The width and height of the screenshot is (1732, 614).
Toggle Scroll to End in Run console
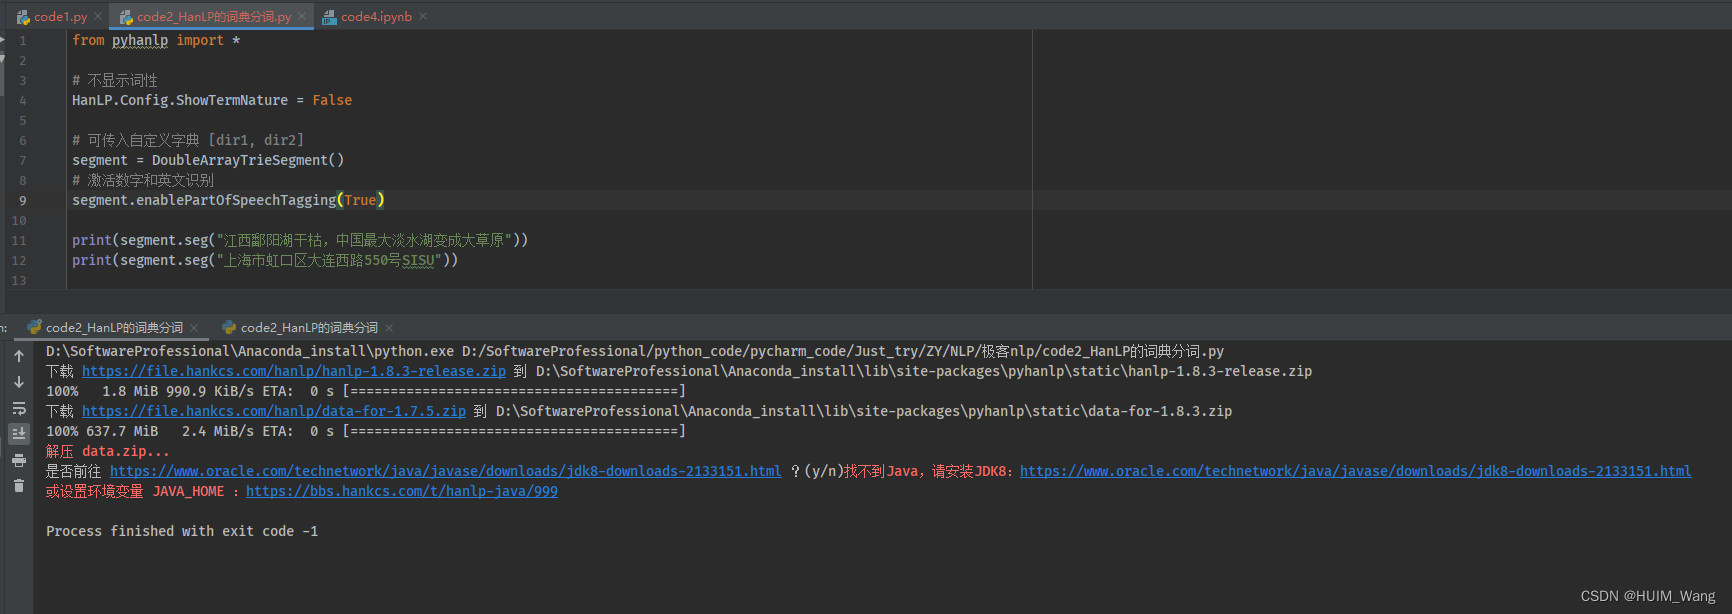[x=19, y=433]
